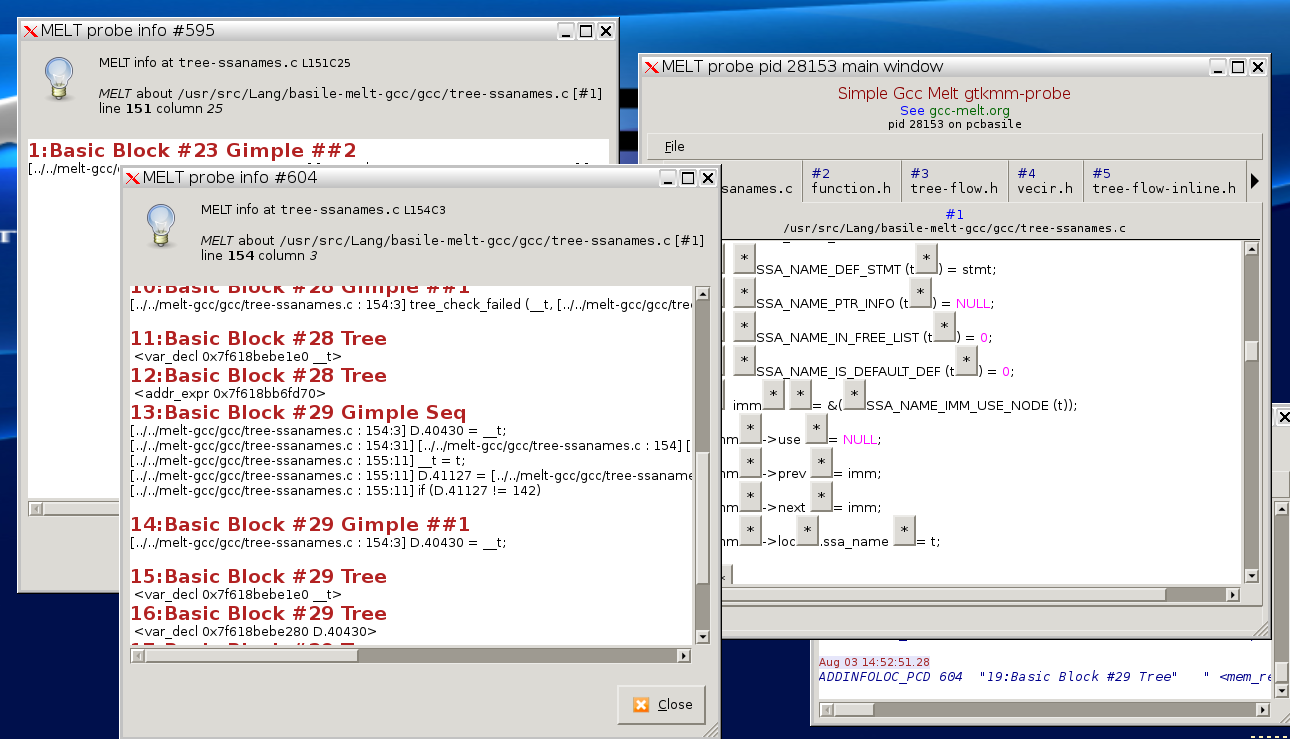This screenshot has width=1290, height=739.
Task: Click '<var_decl 0x7f618bebe280 D.40430>' text
Action: tap(255, 631)
